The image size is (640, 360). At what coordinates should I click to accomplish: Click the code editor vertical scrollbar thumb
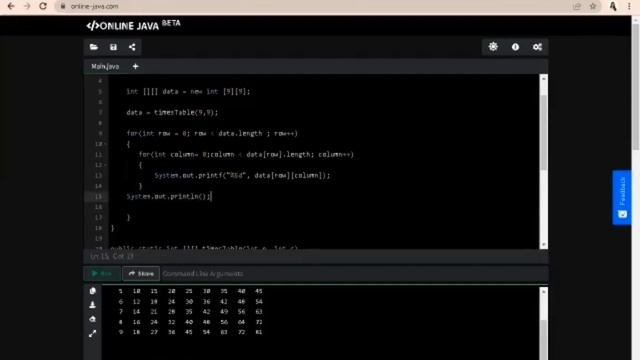click(544, 132)
